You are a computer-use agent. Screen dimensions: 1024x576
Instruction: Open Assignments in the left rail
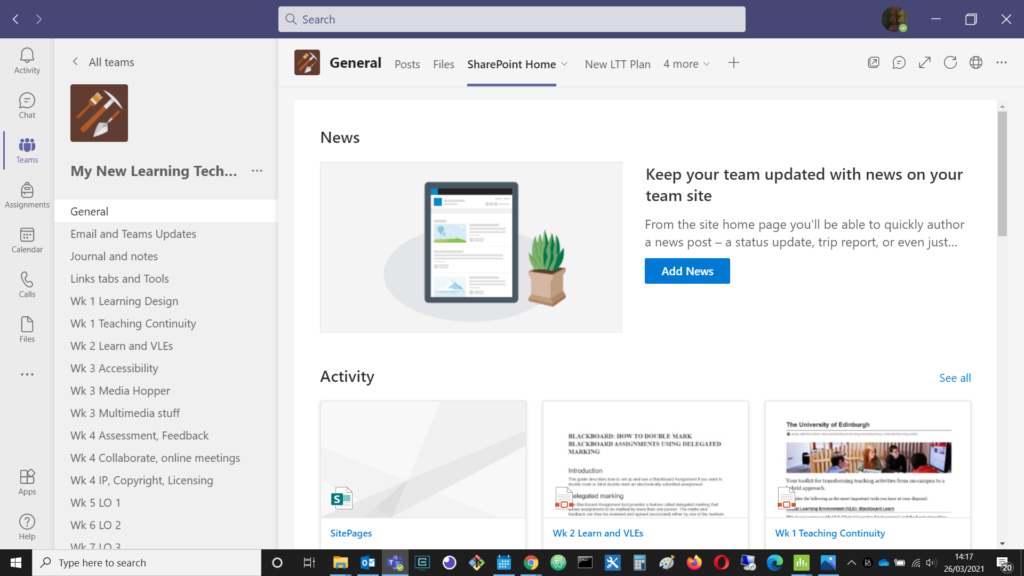27,195
